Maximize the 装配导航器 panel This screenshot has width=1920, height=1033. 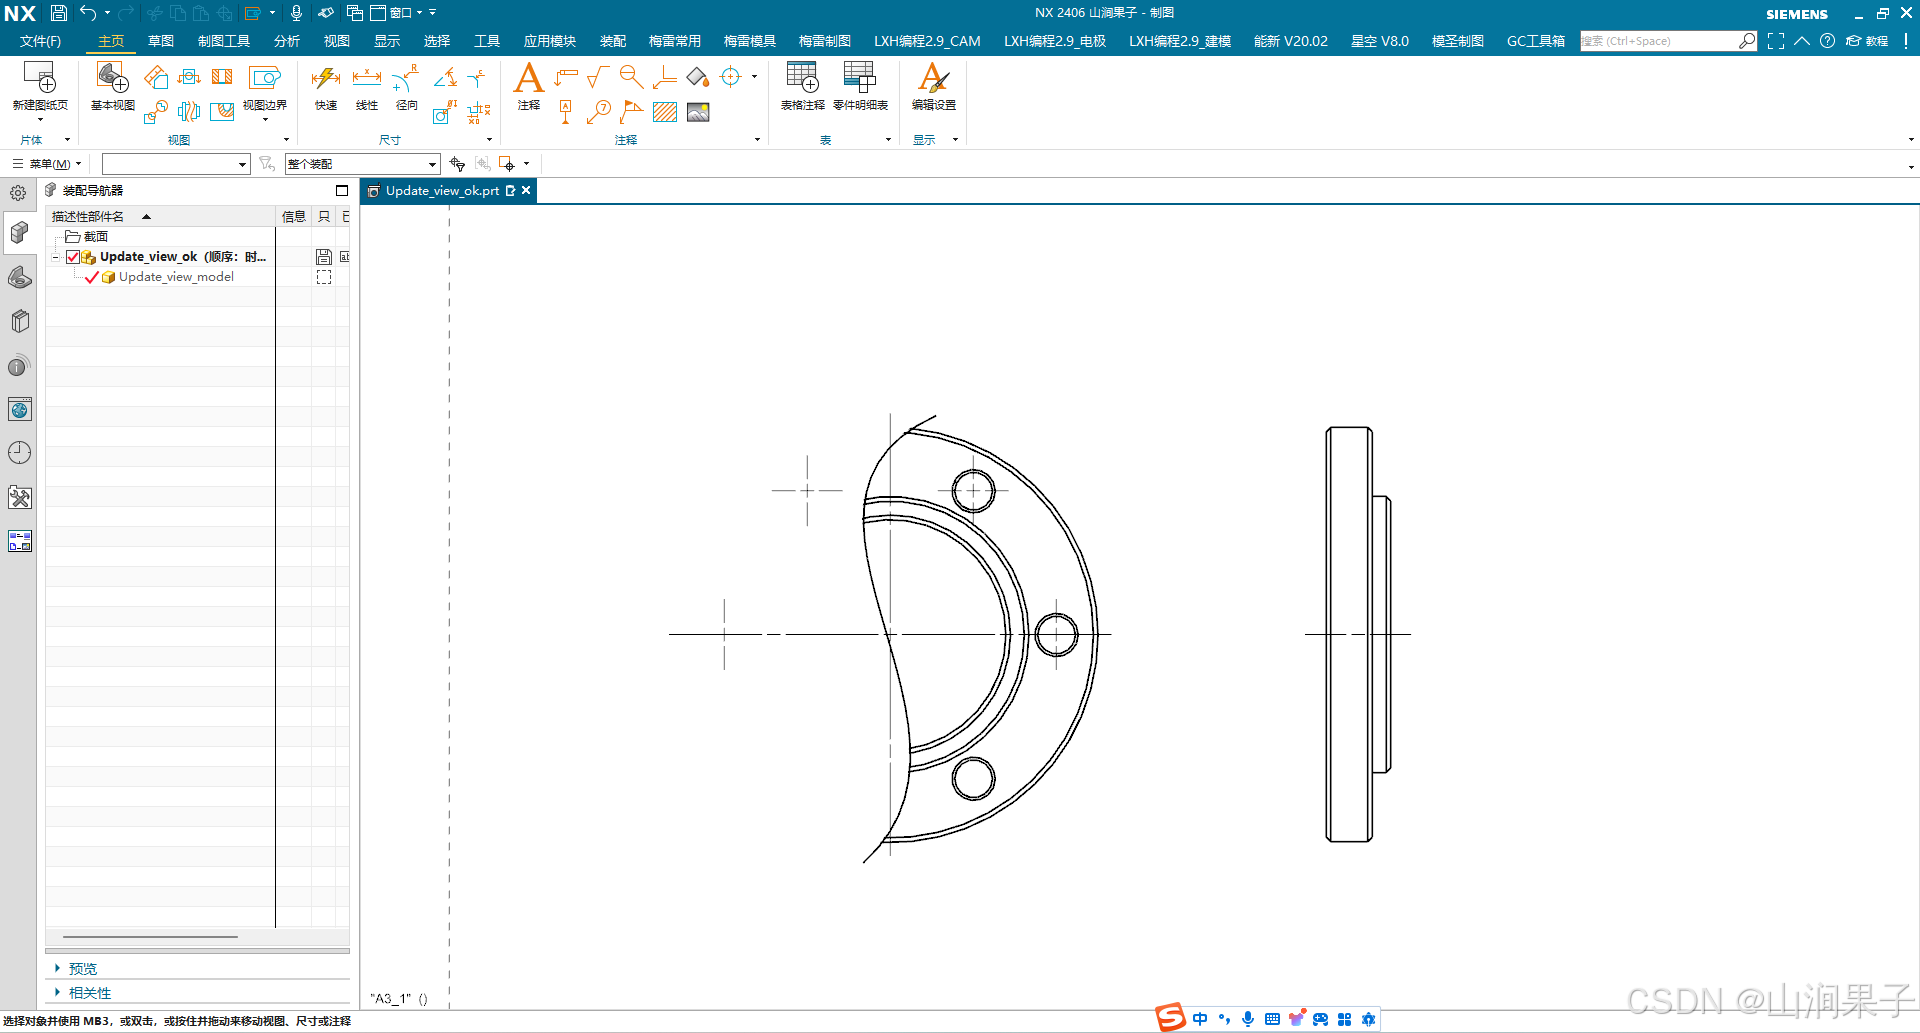[x=342, y=190]
